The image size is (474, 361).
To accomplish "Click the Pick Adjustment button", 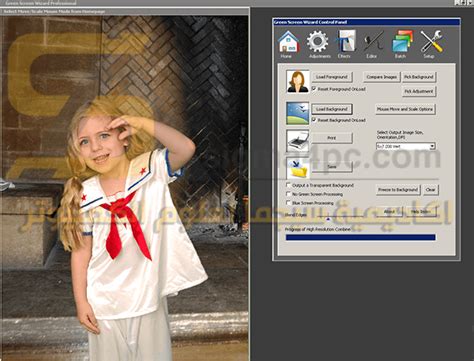I will [x=419, y=91].
